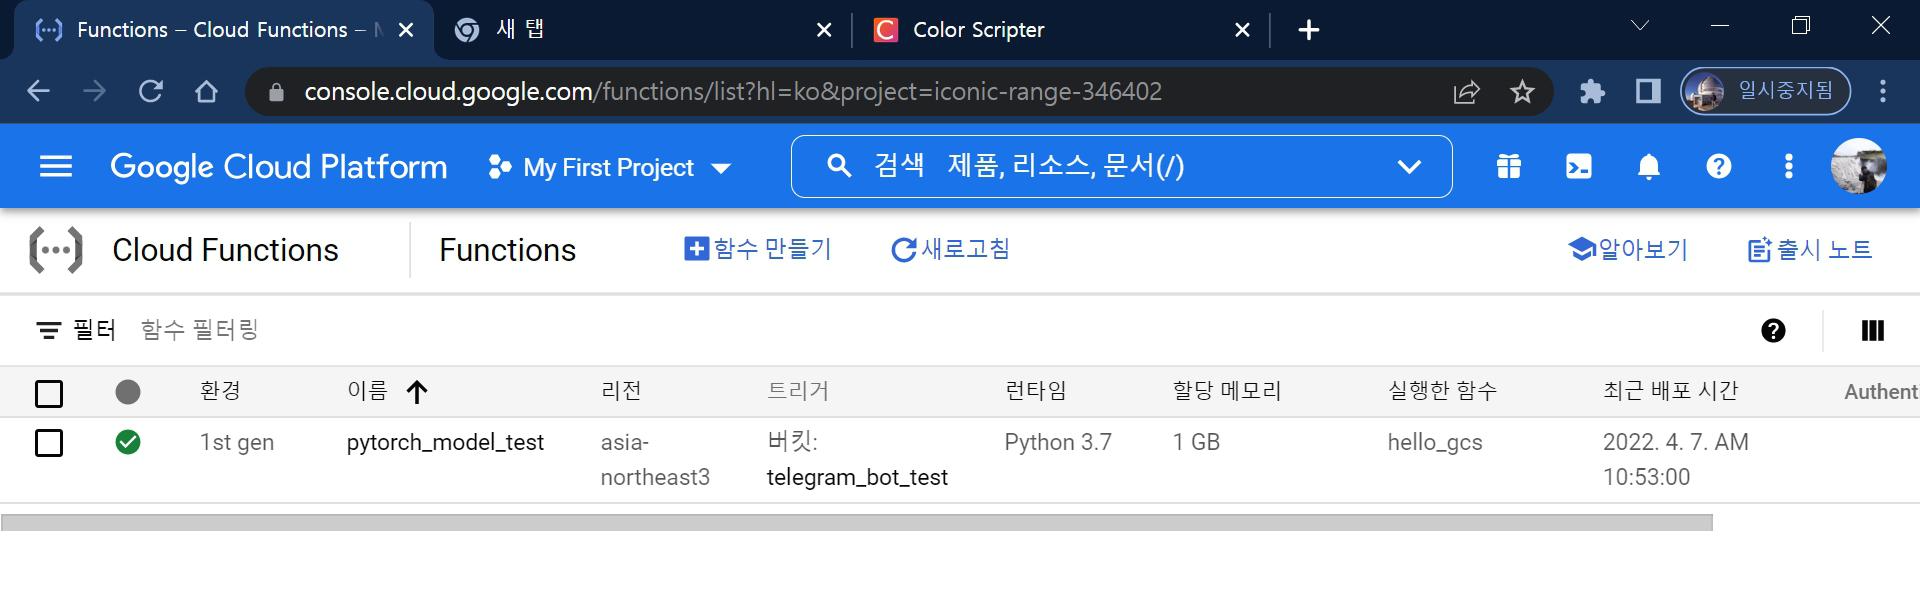Select all functions header checkbox

(x=49, y=394)
